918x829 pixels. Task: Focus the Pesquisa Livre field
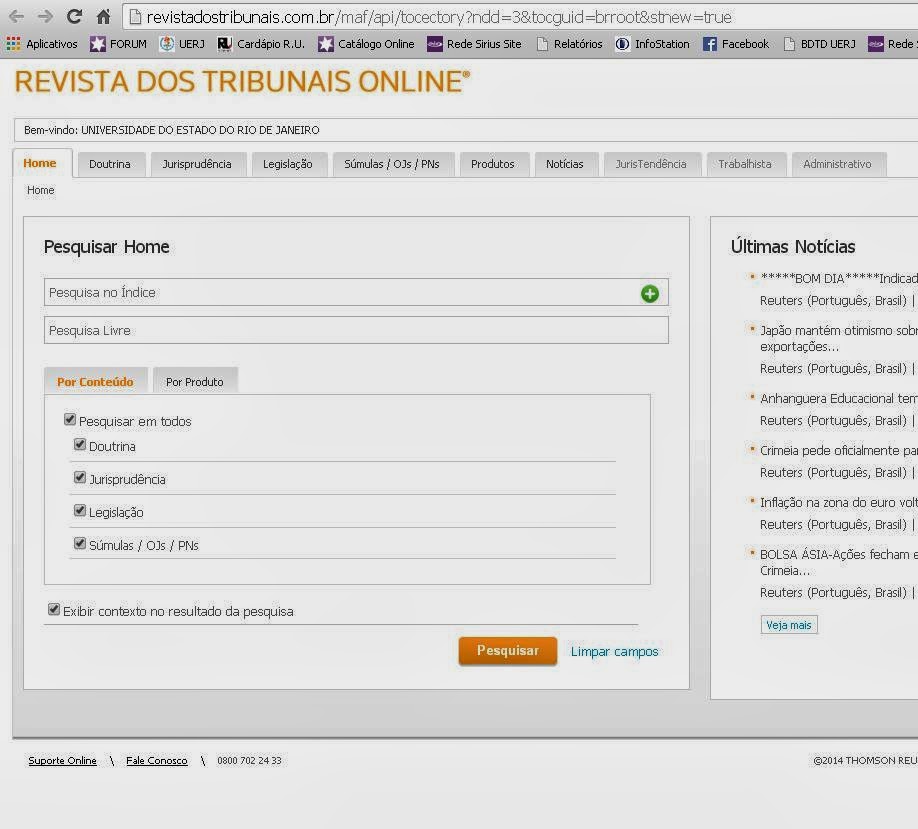356,330
